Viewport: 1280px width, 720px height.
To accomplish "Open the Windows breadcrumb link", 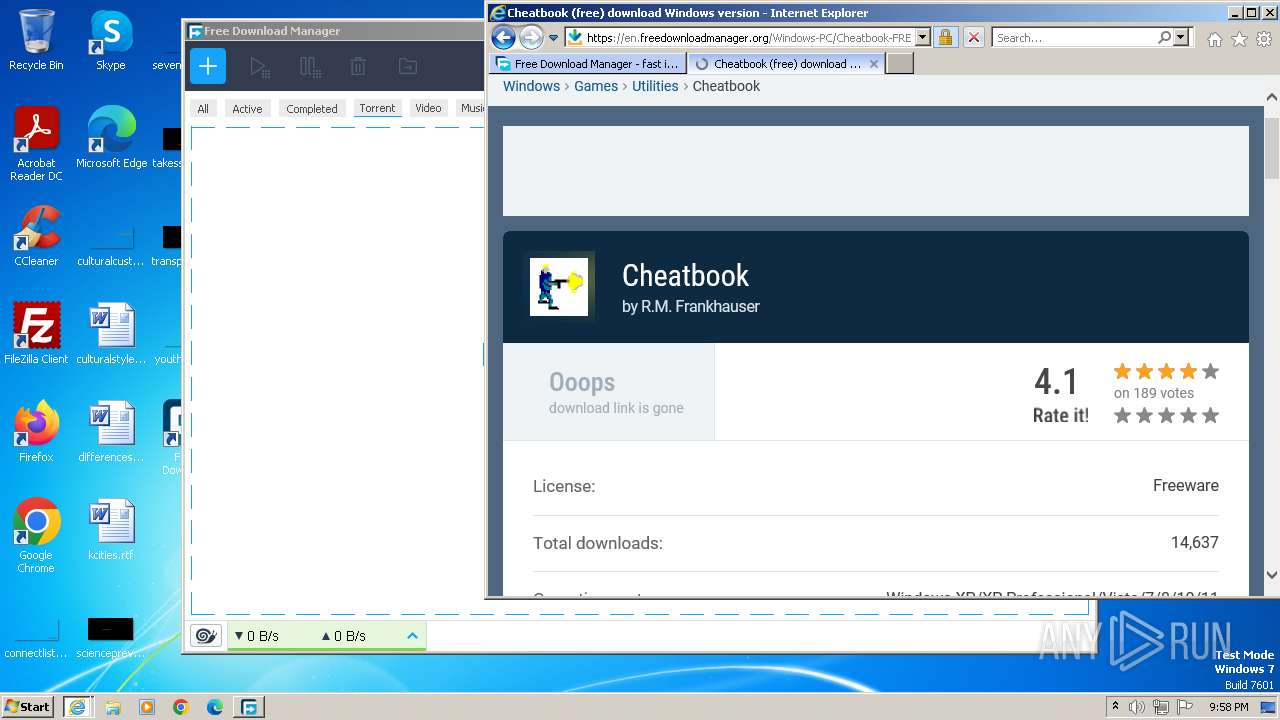I will pyautogui.click(x=531, y=86).
